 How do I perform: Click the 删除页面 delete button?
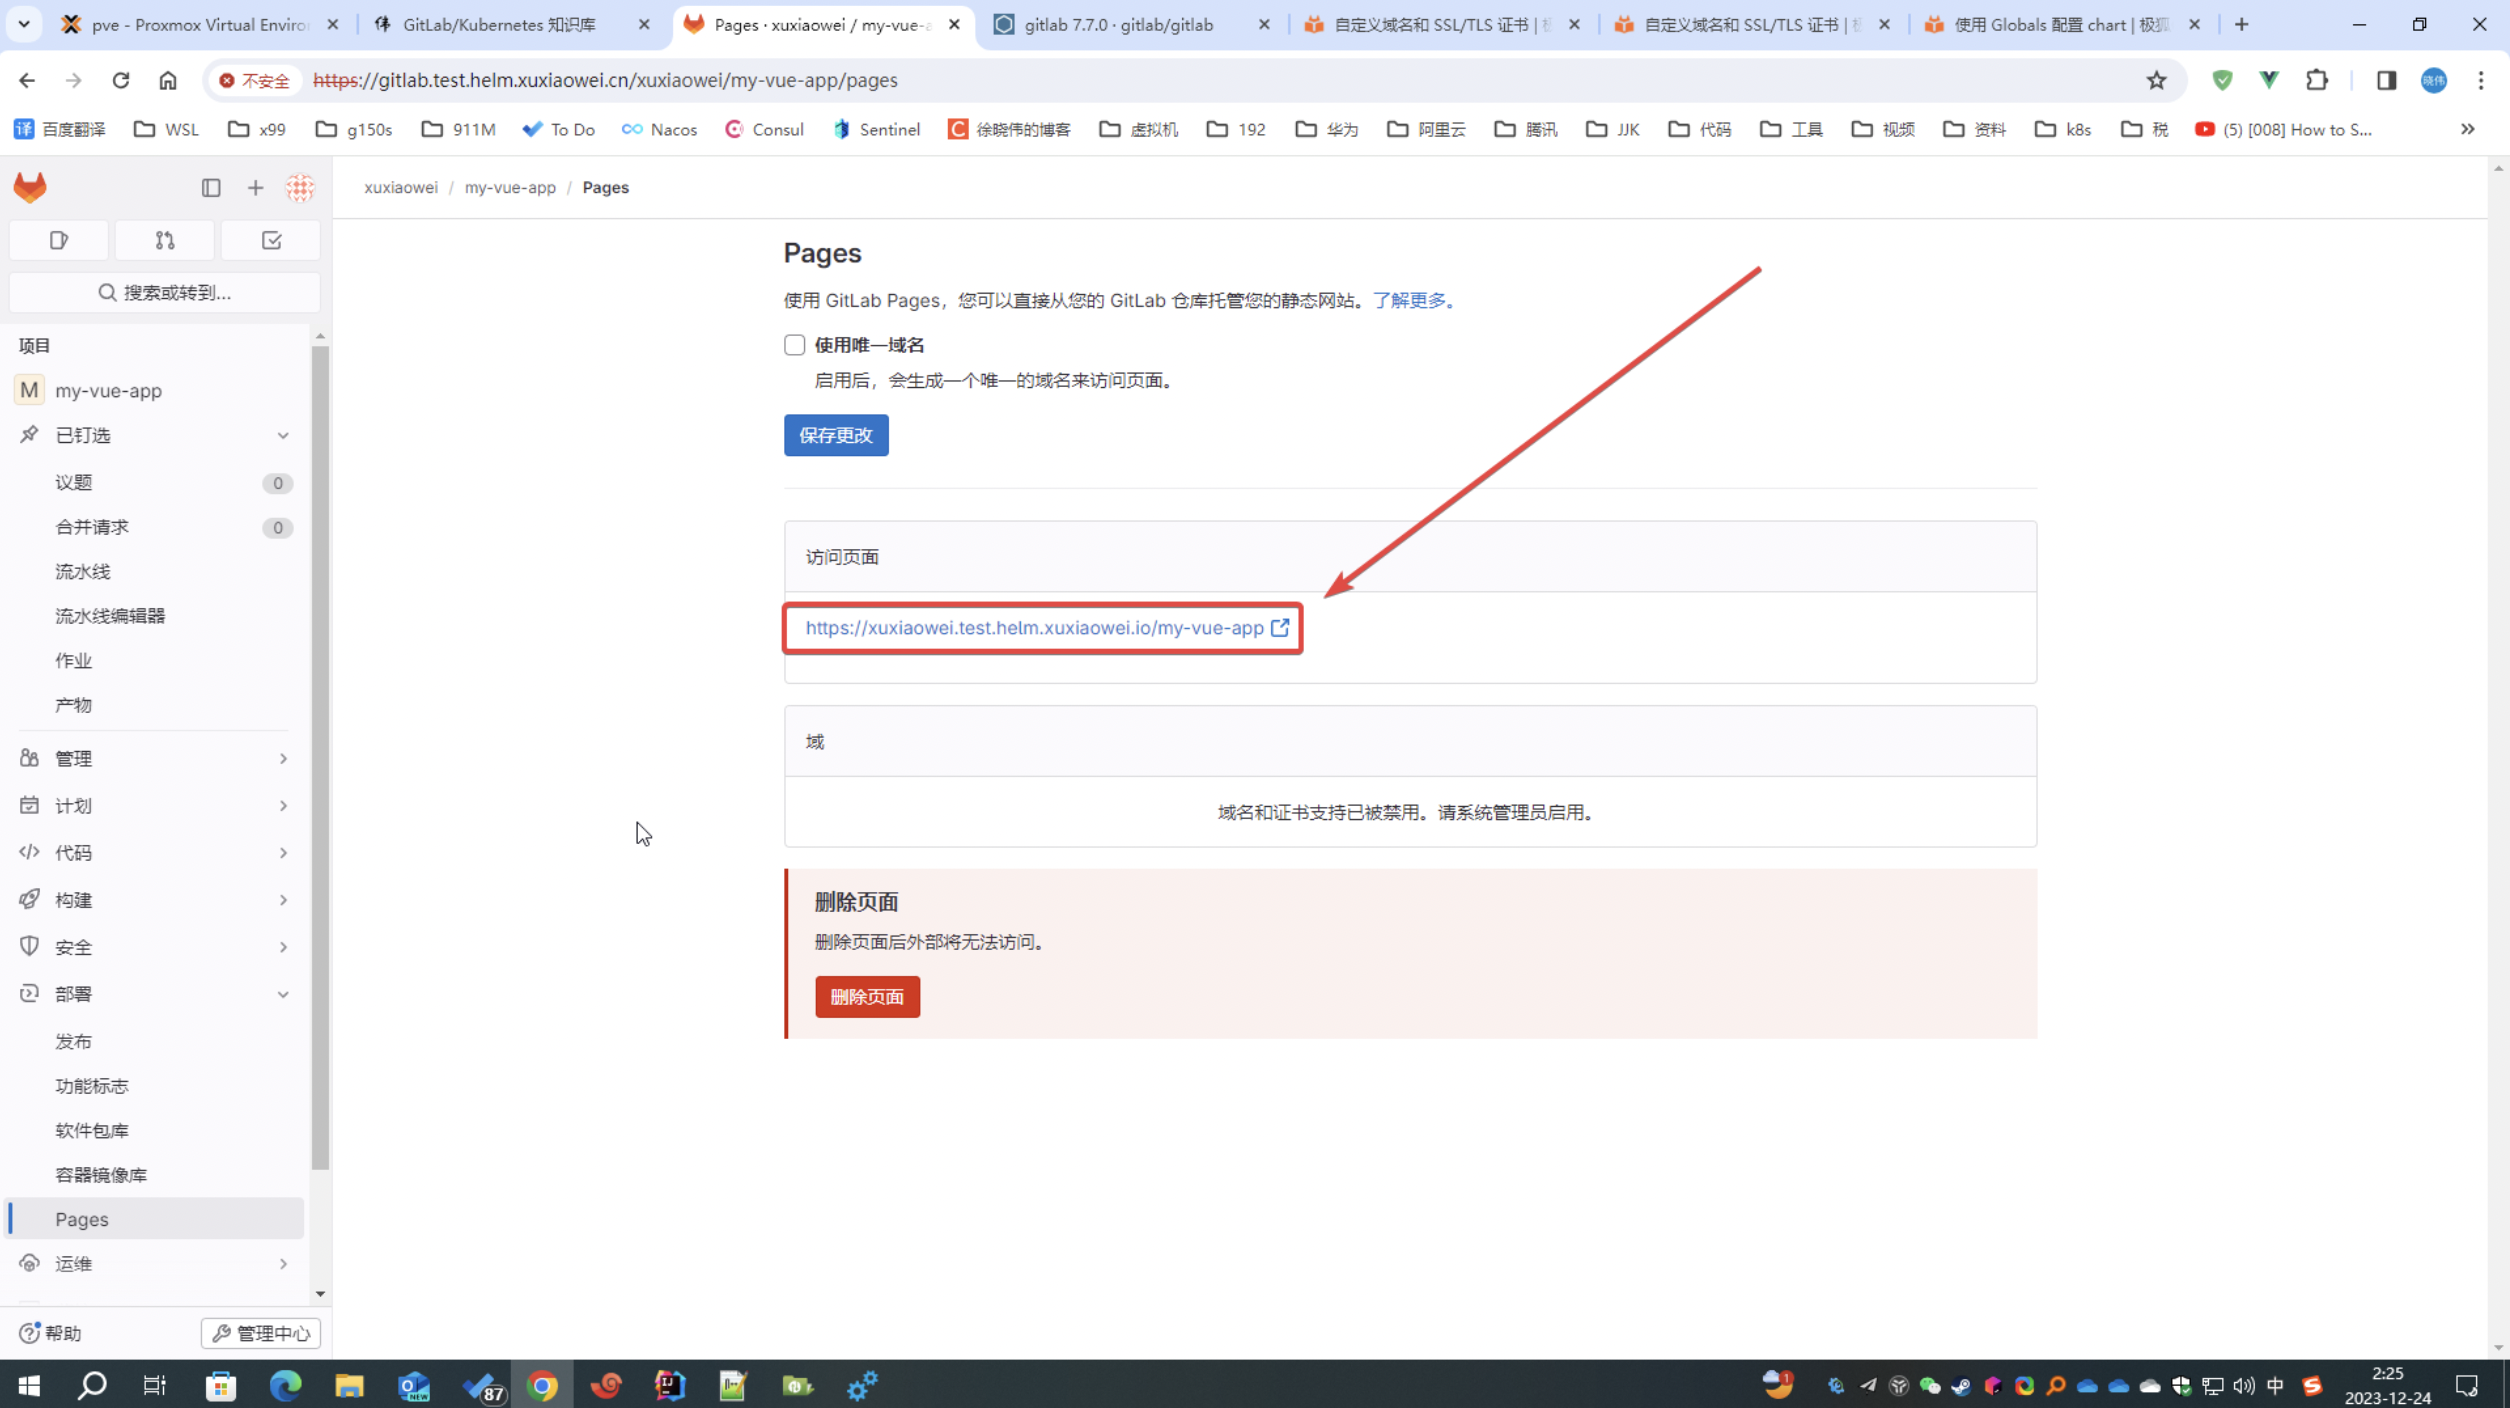(867, 996)
